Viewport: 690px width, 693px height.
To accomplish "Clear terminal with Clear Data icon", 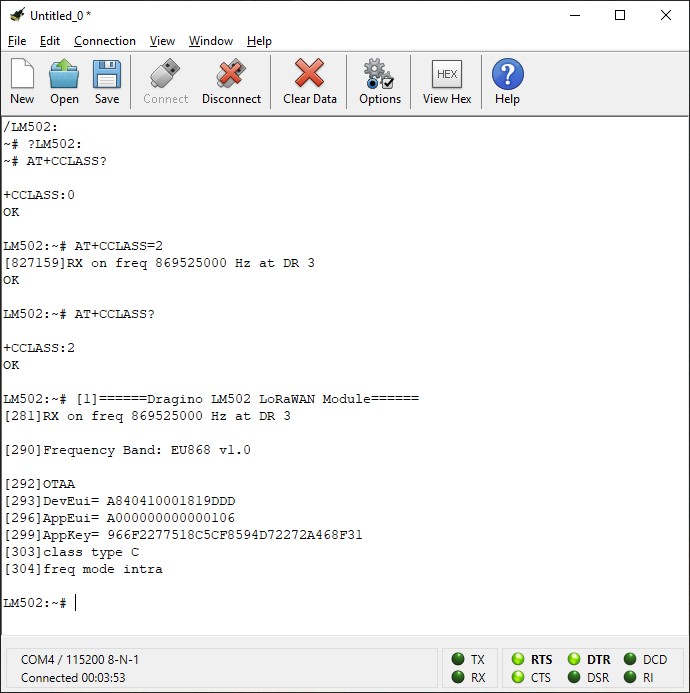I will tap(309, 81).
